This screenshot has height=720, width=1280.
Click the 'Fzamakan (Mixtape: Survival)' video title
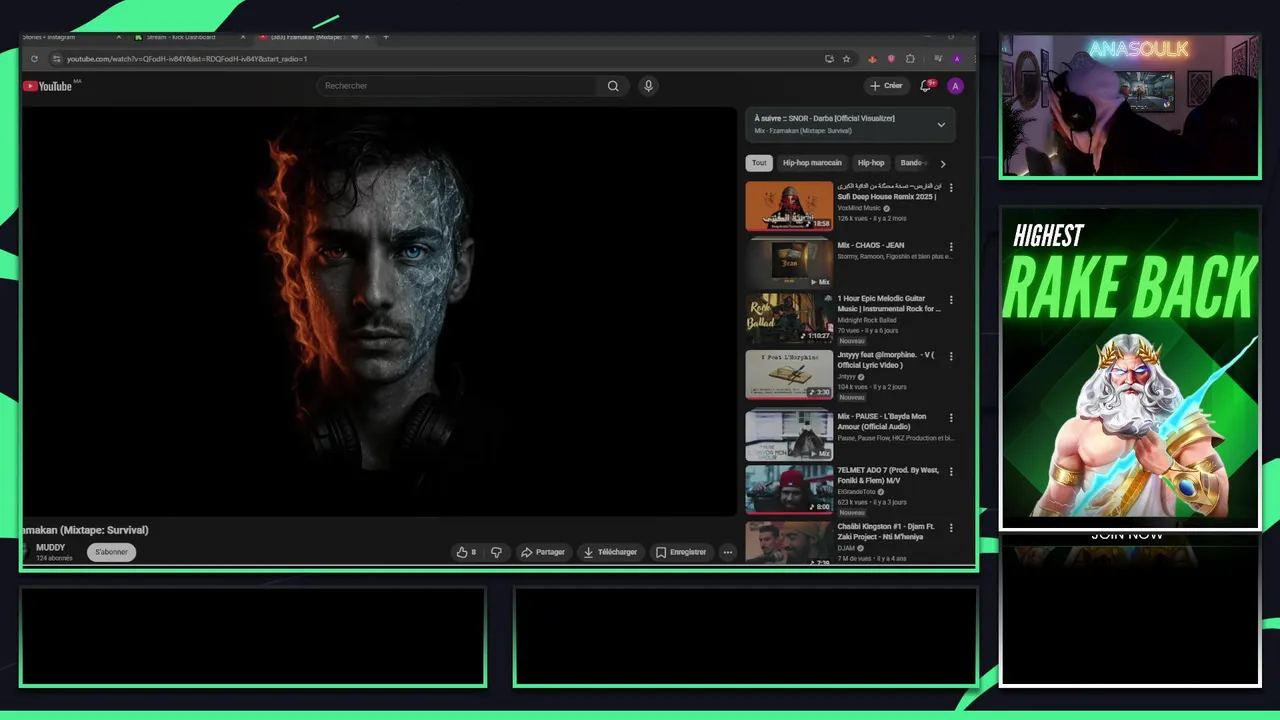pyautogui.click(x=85, y=530)
